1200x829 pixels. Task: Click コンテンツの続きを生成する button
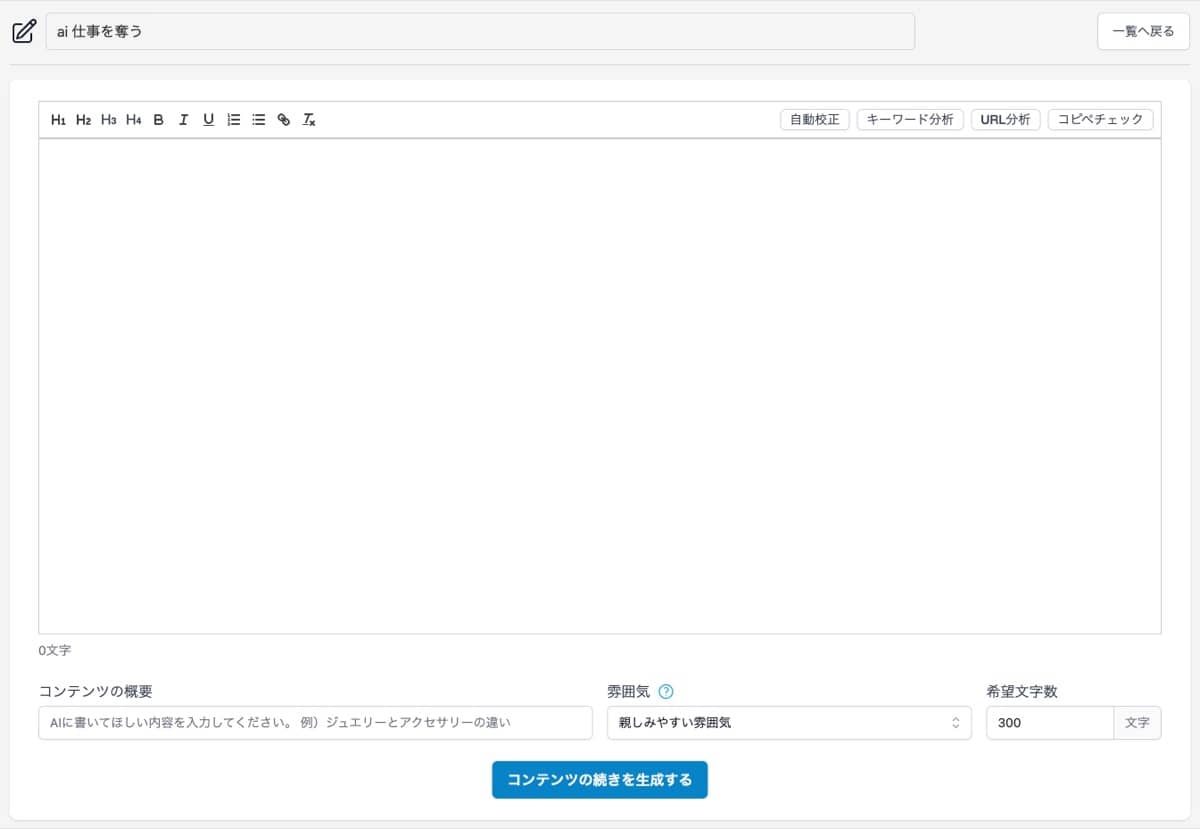[x=599, y=779]
